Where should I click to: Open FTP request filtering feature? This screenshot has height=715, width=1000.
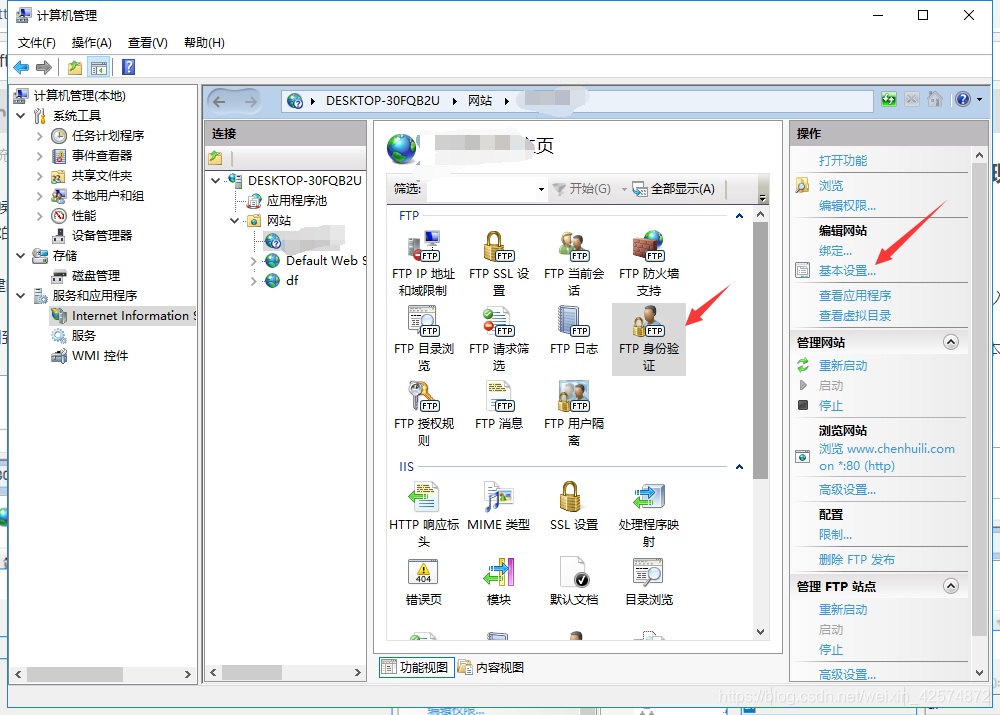[x=499, y=339]
